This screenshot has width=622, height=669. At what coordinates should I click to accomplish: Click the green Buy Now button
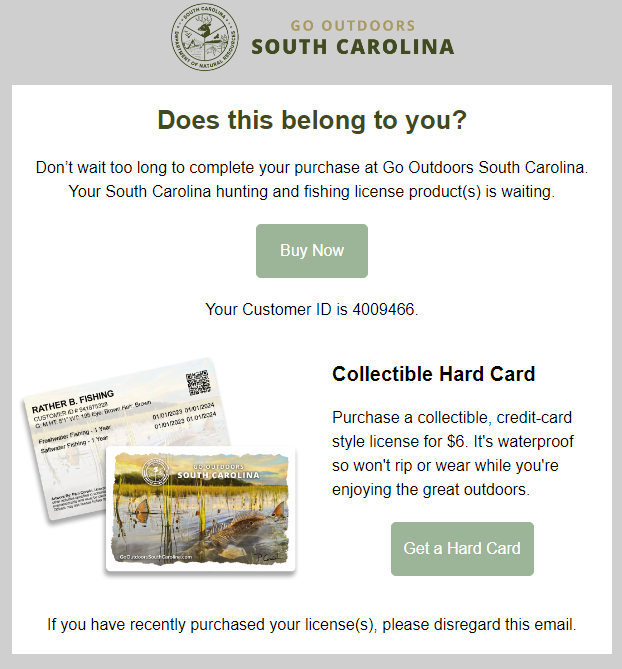pyautogui.click(x=312, y=251)
